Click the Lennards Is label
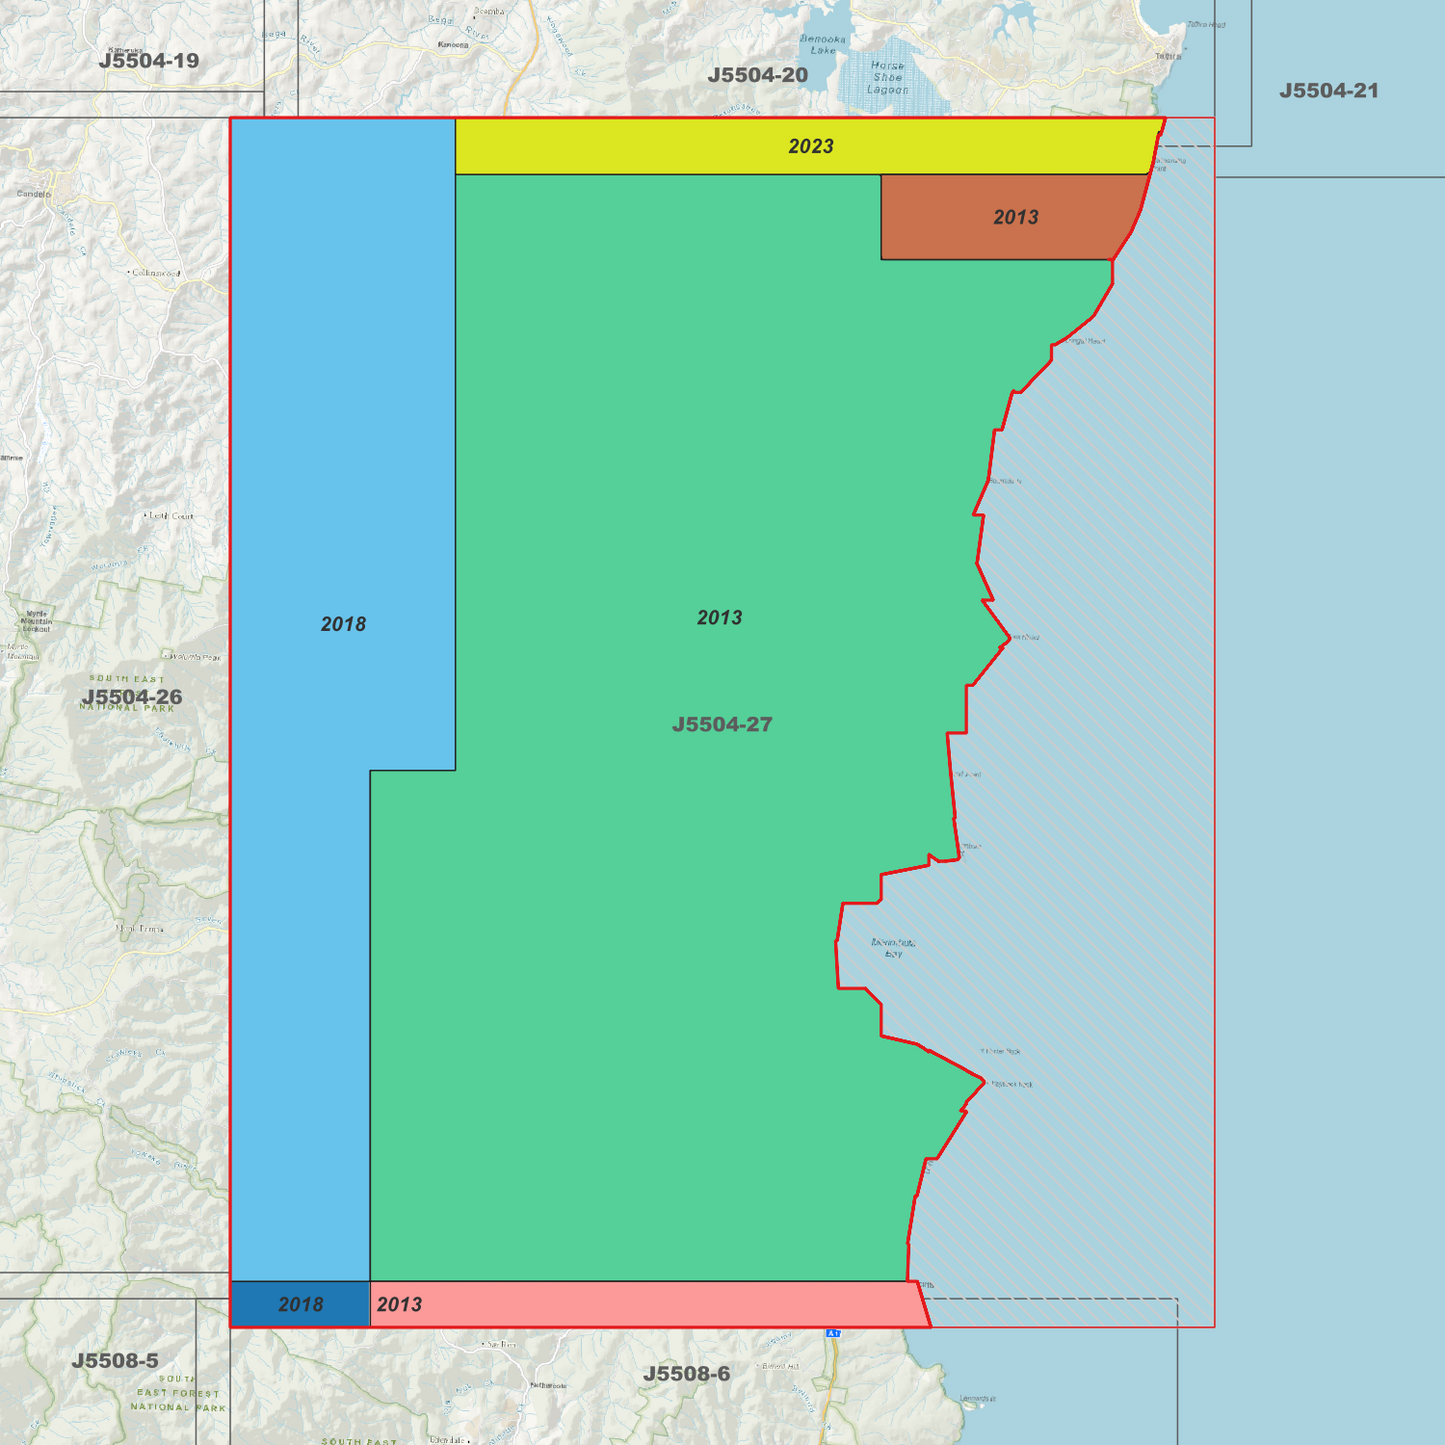 point(978,1399)
